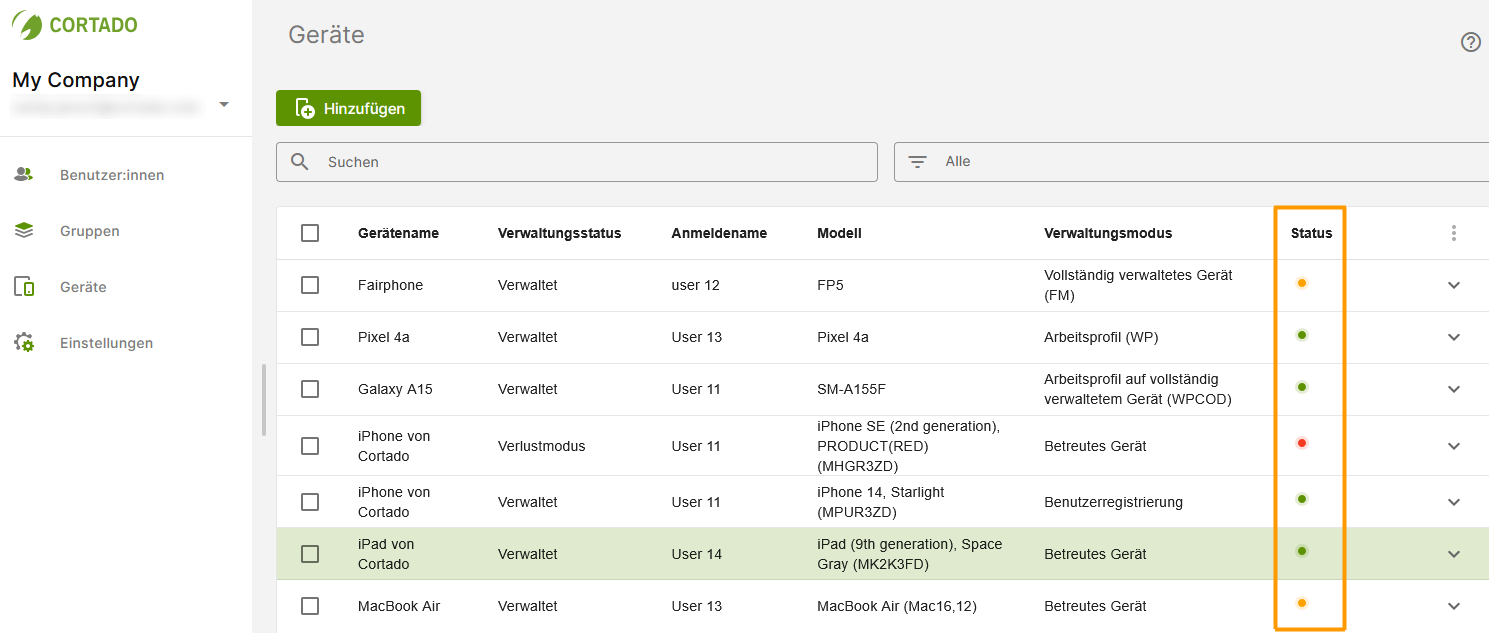The height and width of the screenshot is (633, 1489).
Task: Click the orange status dot for MacBook Air
Action: coord(1301,603)
